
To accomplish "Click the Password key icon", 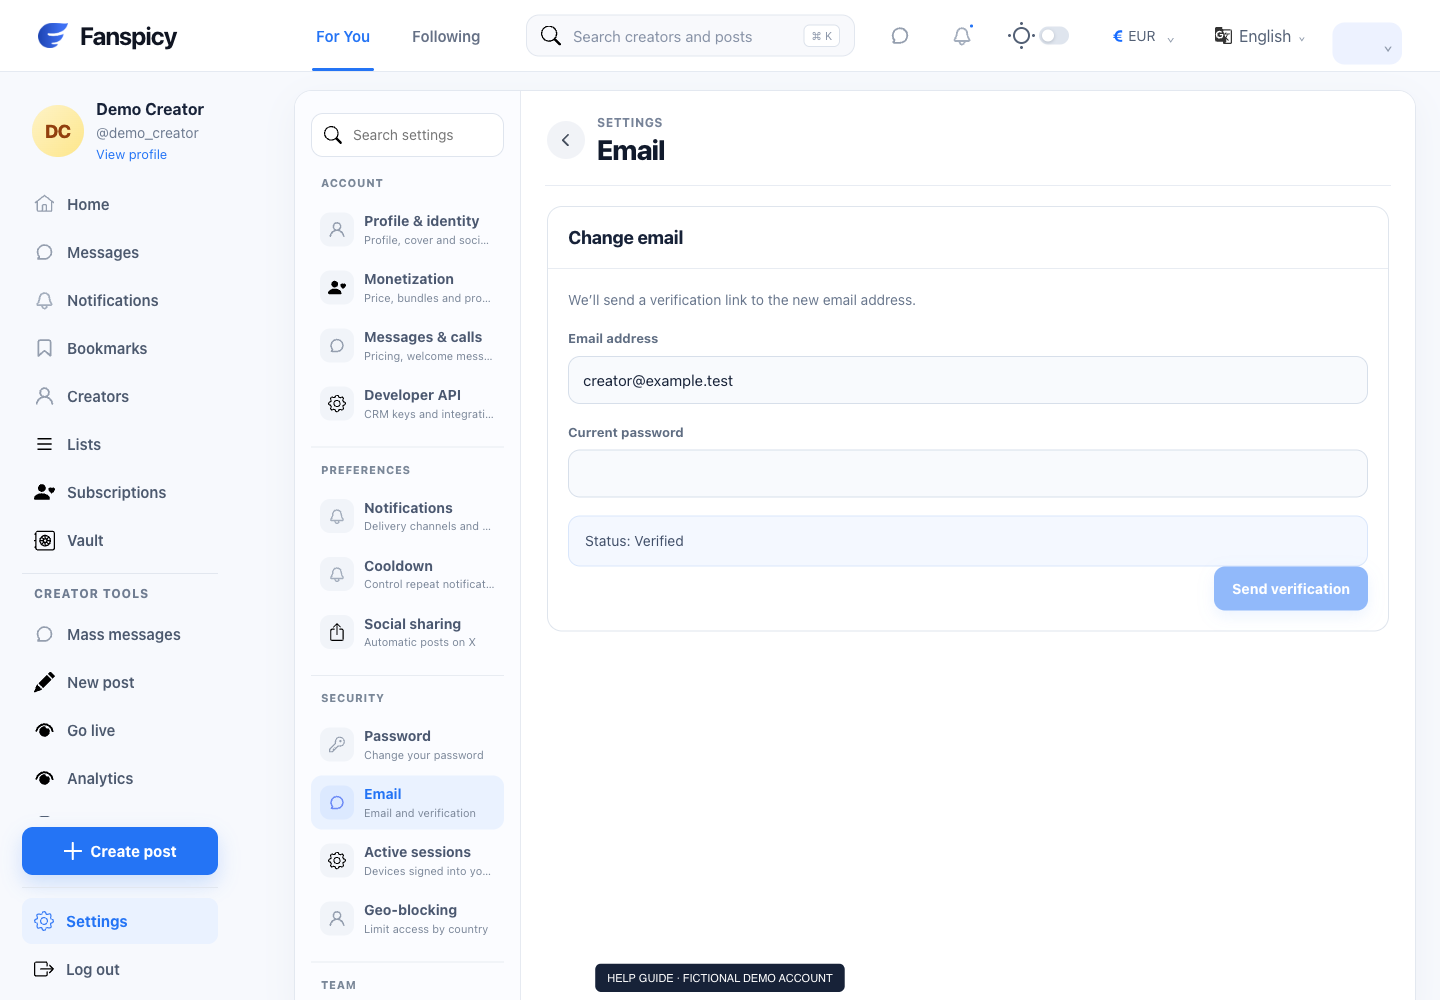I will [x=337, y=744].
